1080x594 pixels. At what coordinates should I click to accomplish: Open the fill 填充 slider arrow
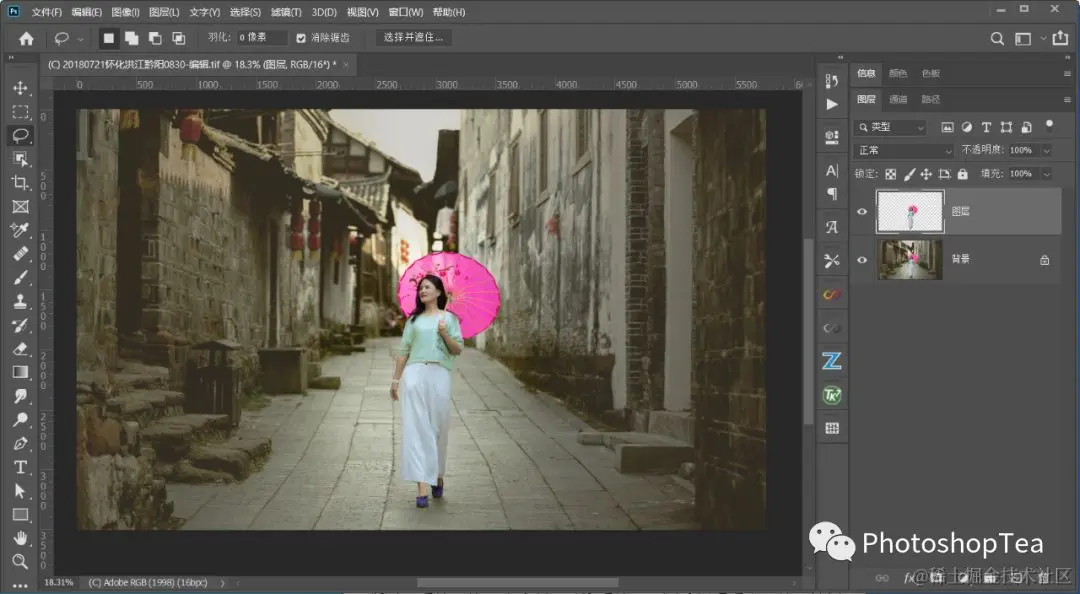click(x=1047, y=174)
